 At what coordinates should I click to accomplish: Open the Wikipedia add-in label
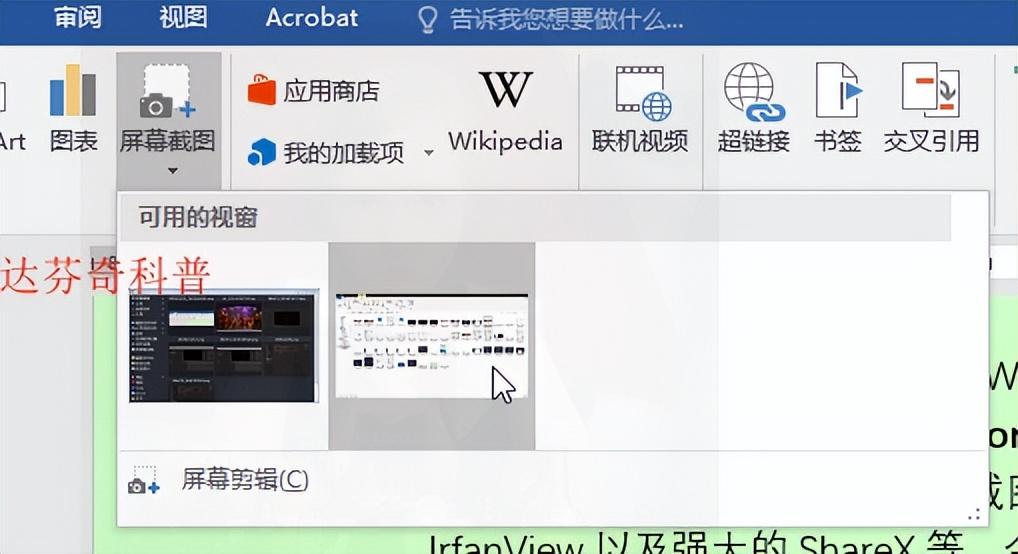pos(505,142)
